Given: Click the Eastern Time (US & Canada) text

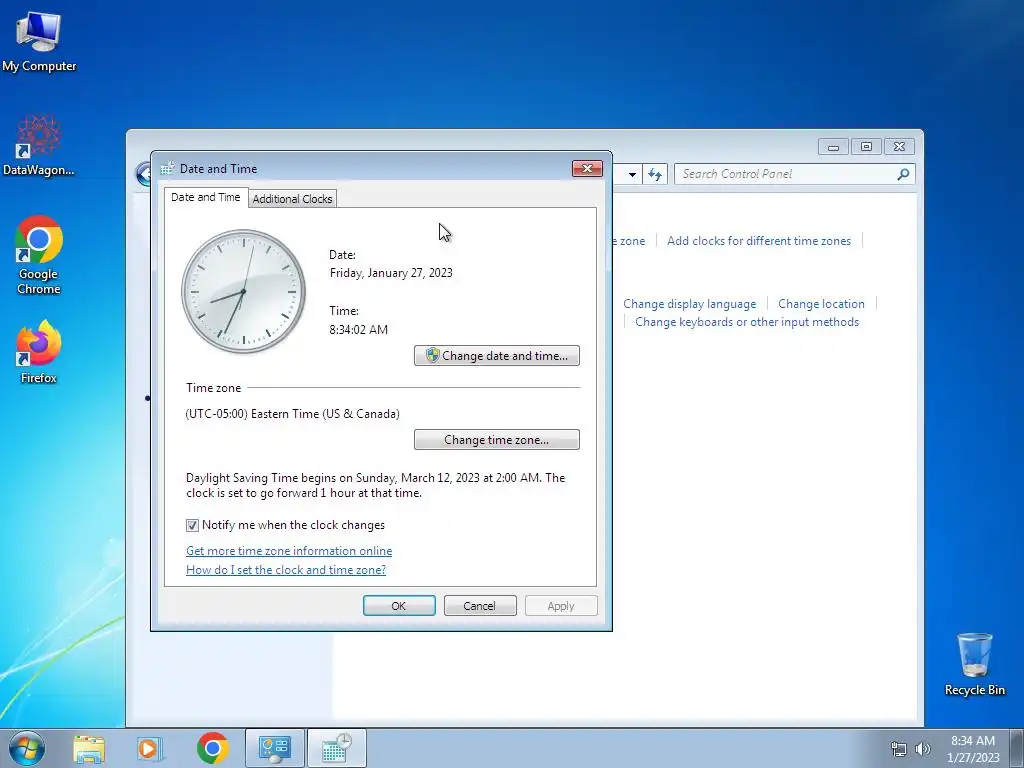Looking at the screenshot, I should [293, 414].
